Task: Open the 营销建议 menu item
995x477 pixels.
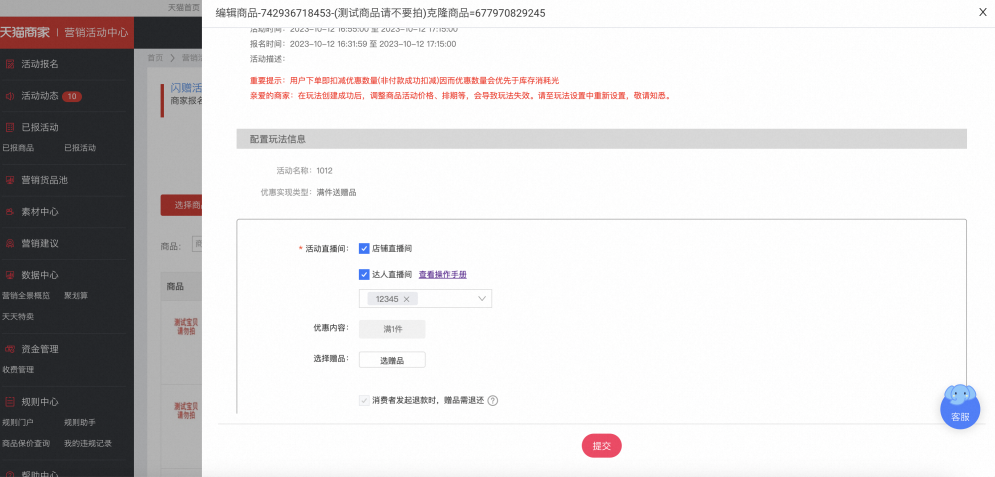Action: 39,244
